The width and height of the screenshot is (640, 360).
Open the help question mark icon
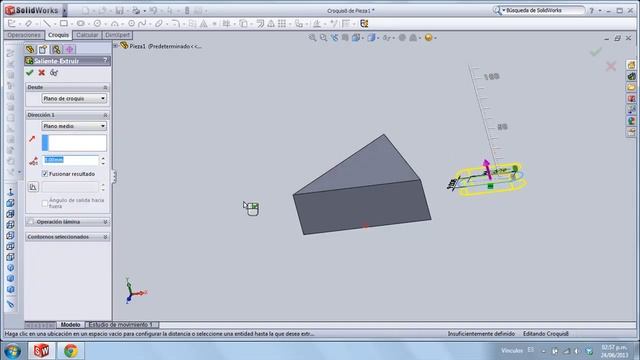click(x=591, y=11)
